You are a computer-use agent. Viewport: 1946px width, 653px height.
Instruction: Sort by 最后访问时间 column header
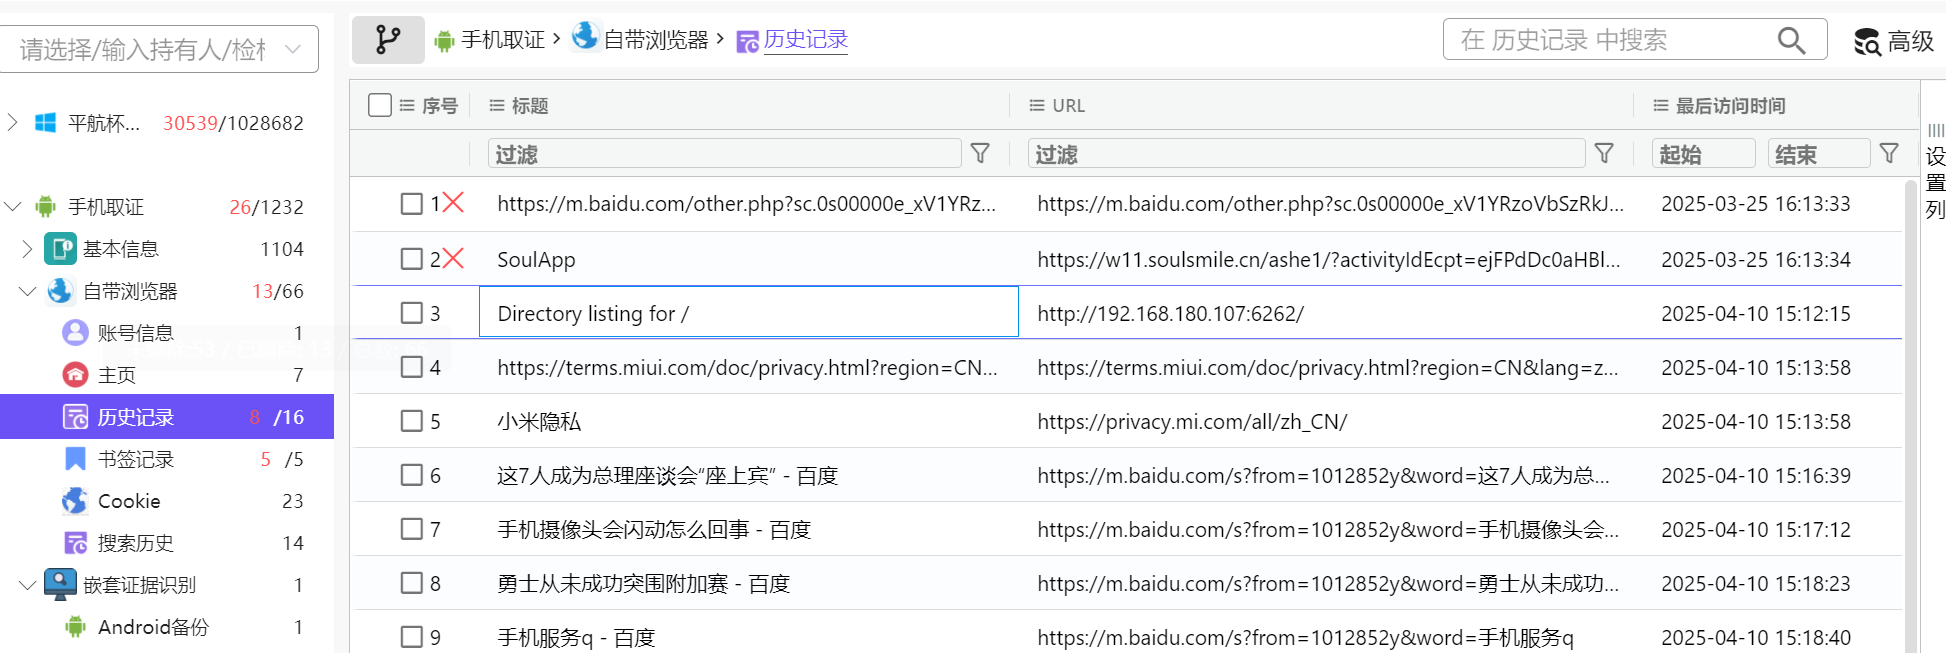1730,106
